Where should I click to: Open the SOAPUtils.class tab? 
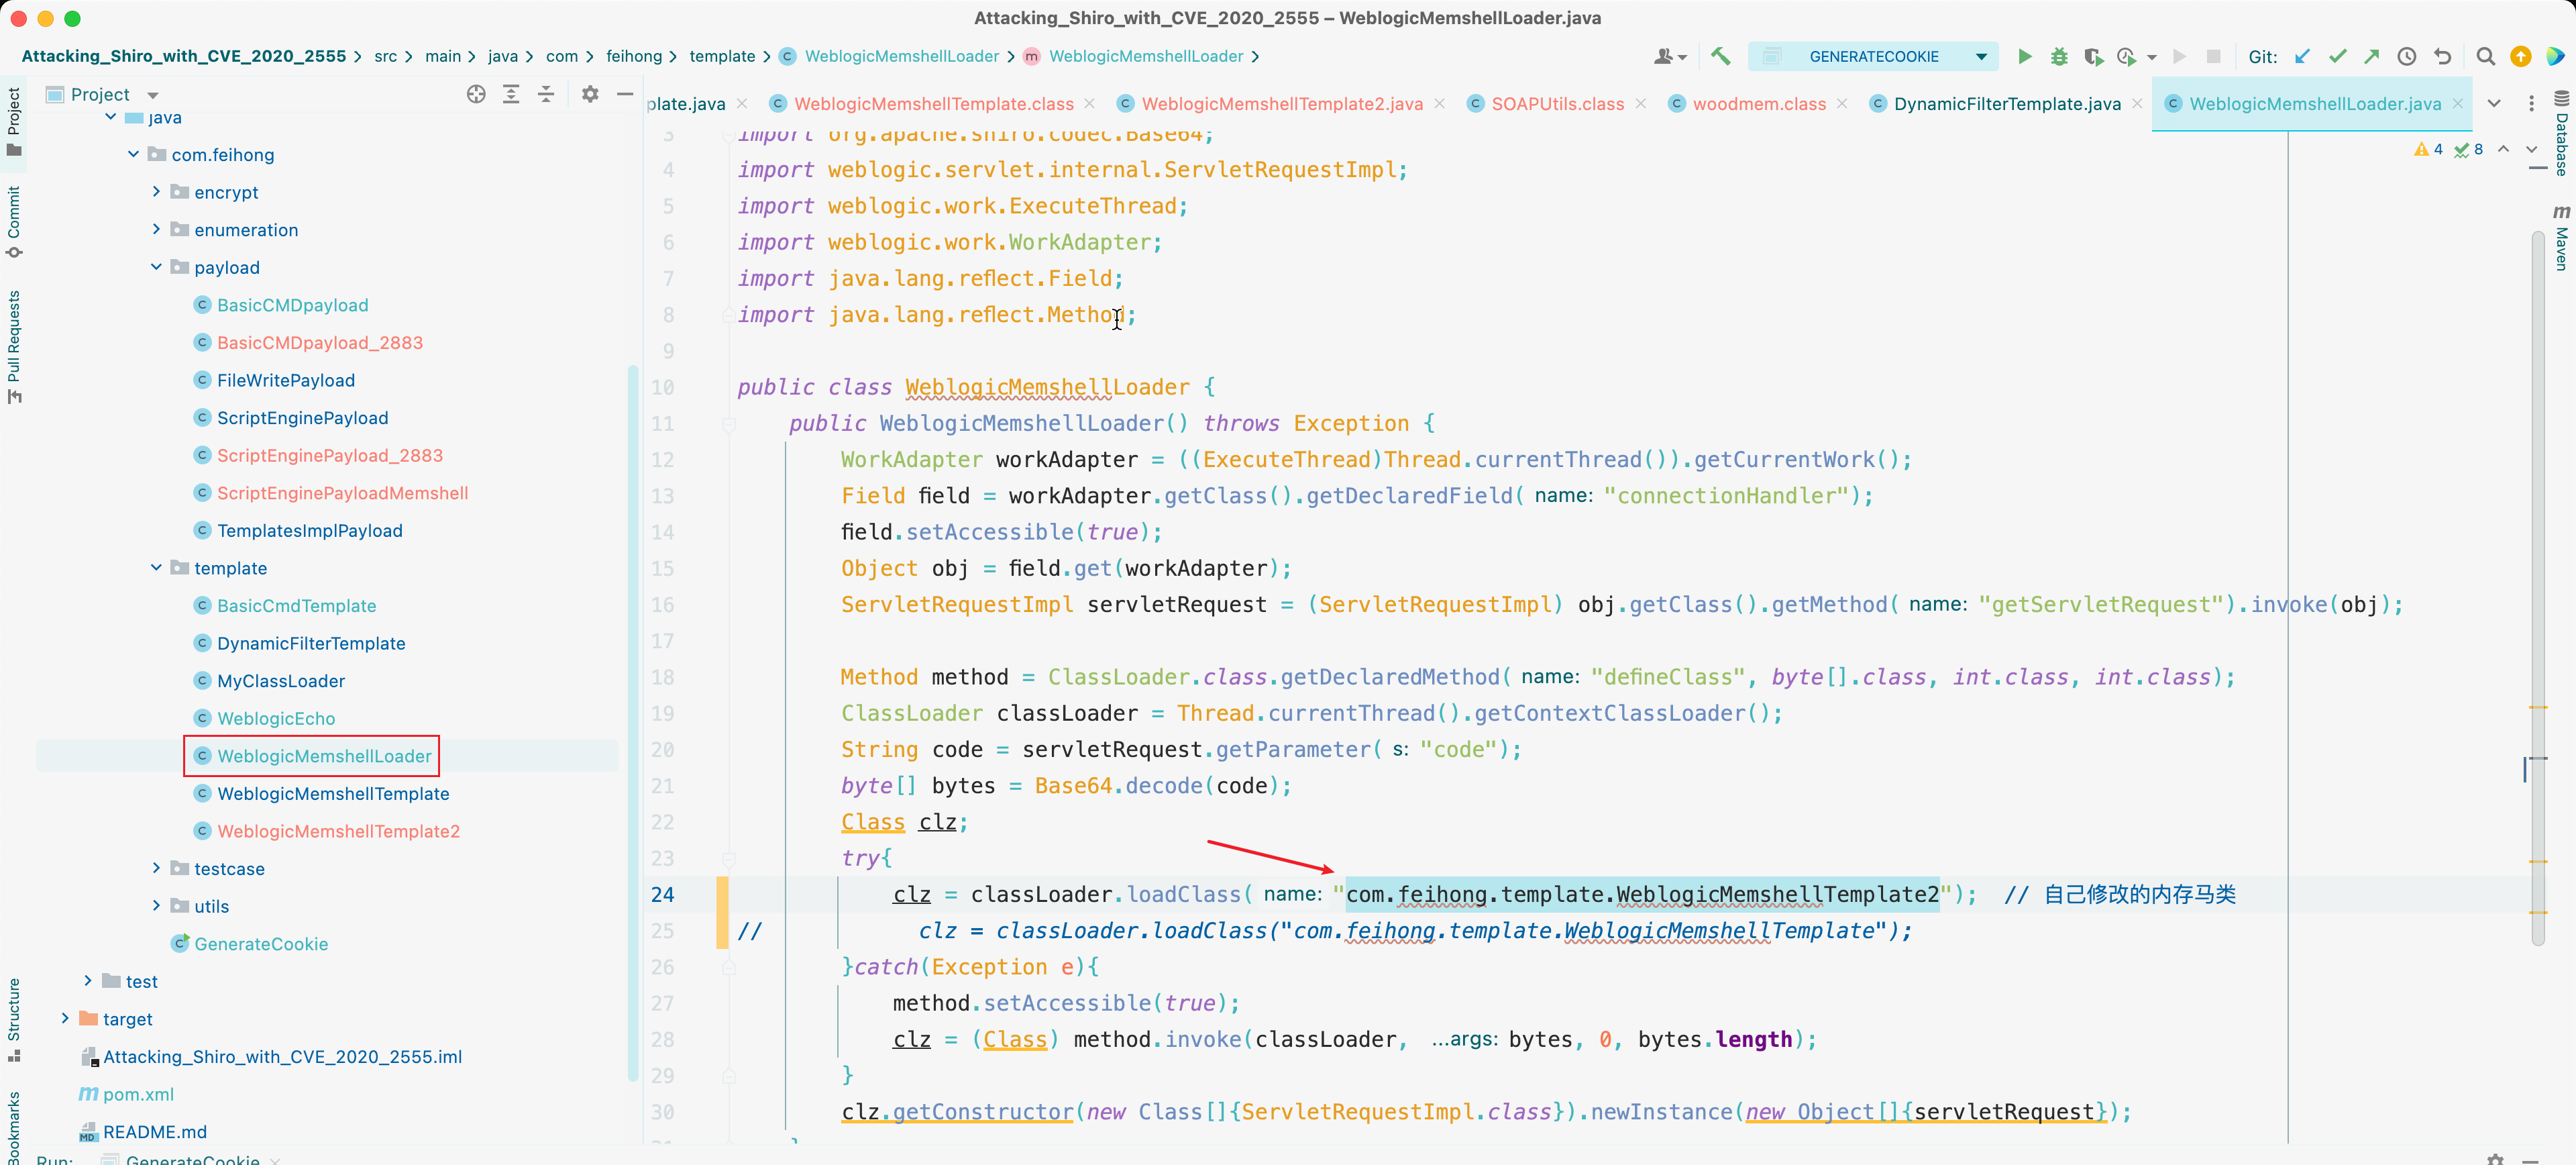(1556, 104)
